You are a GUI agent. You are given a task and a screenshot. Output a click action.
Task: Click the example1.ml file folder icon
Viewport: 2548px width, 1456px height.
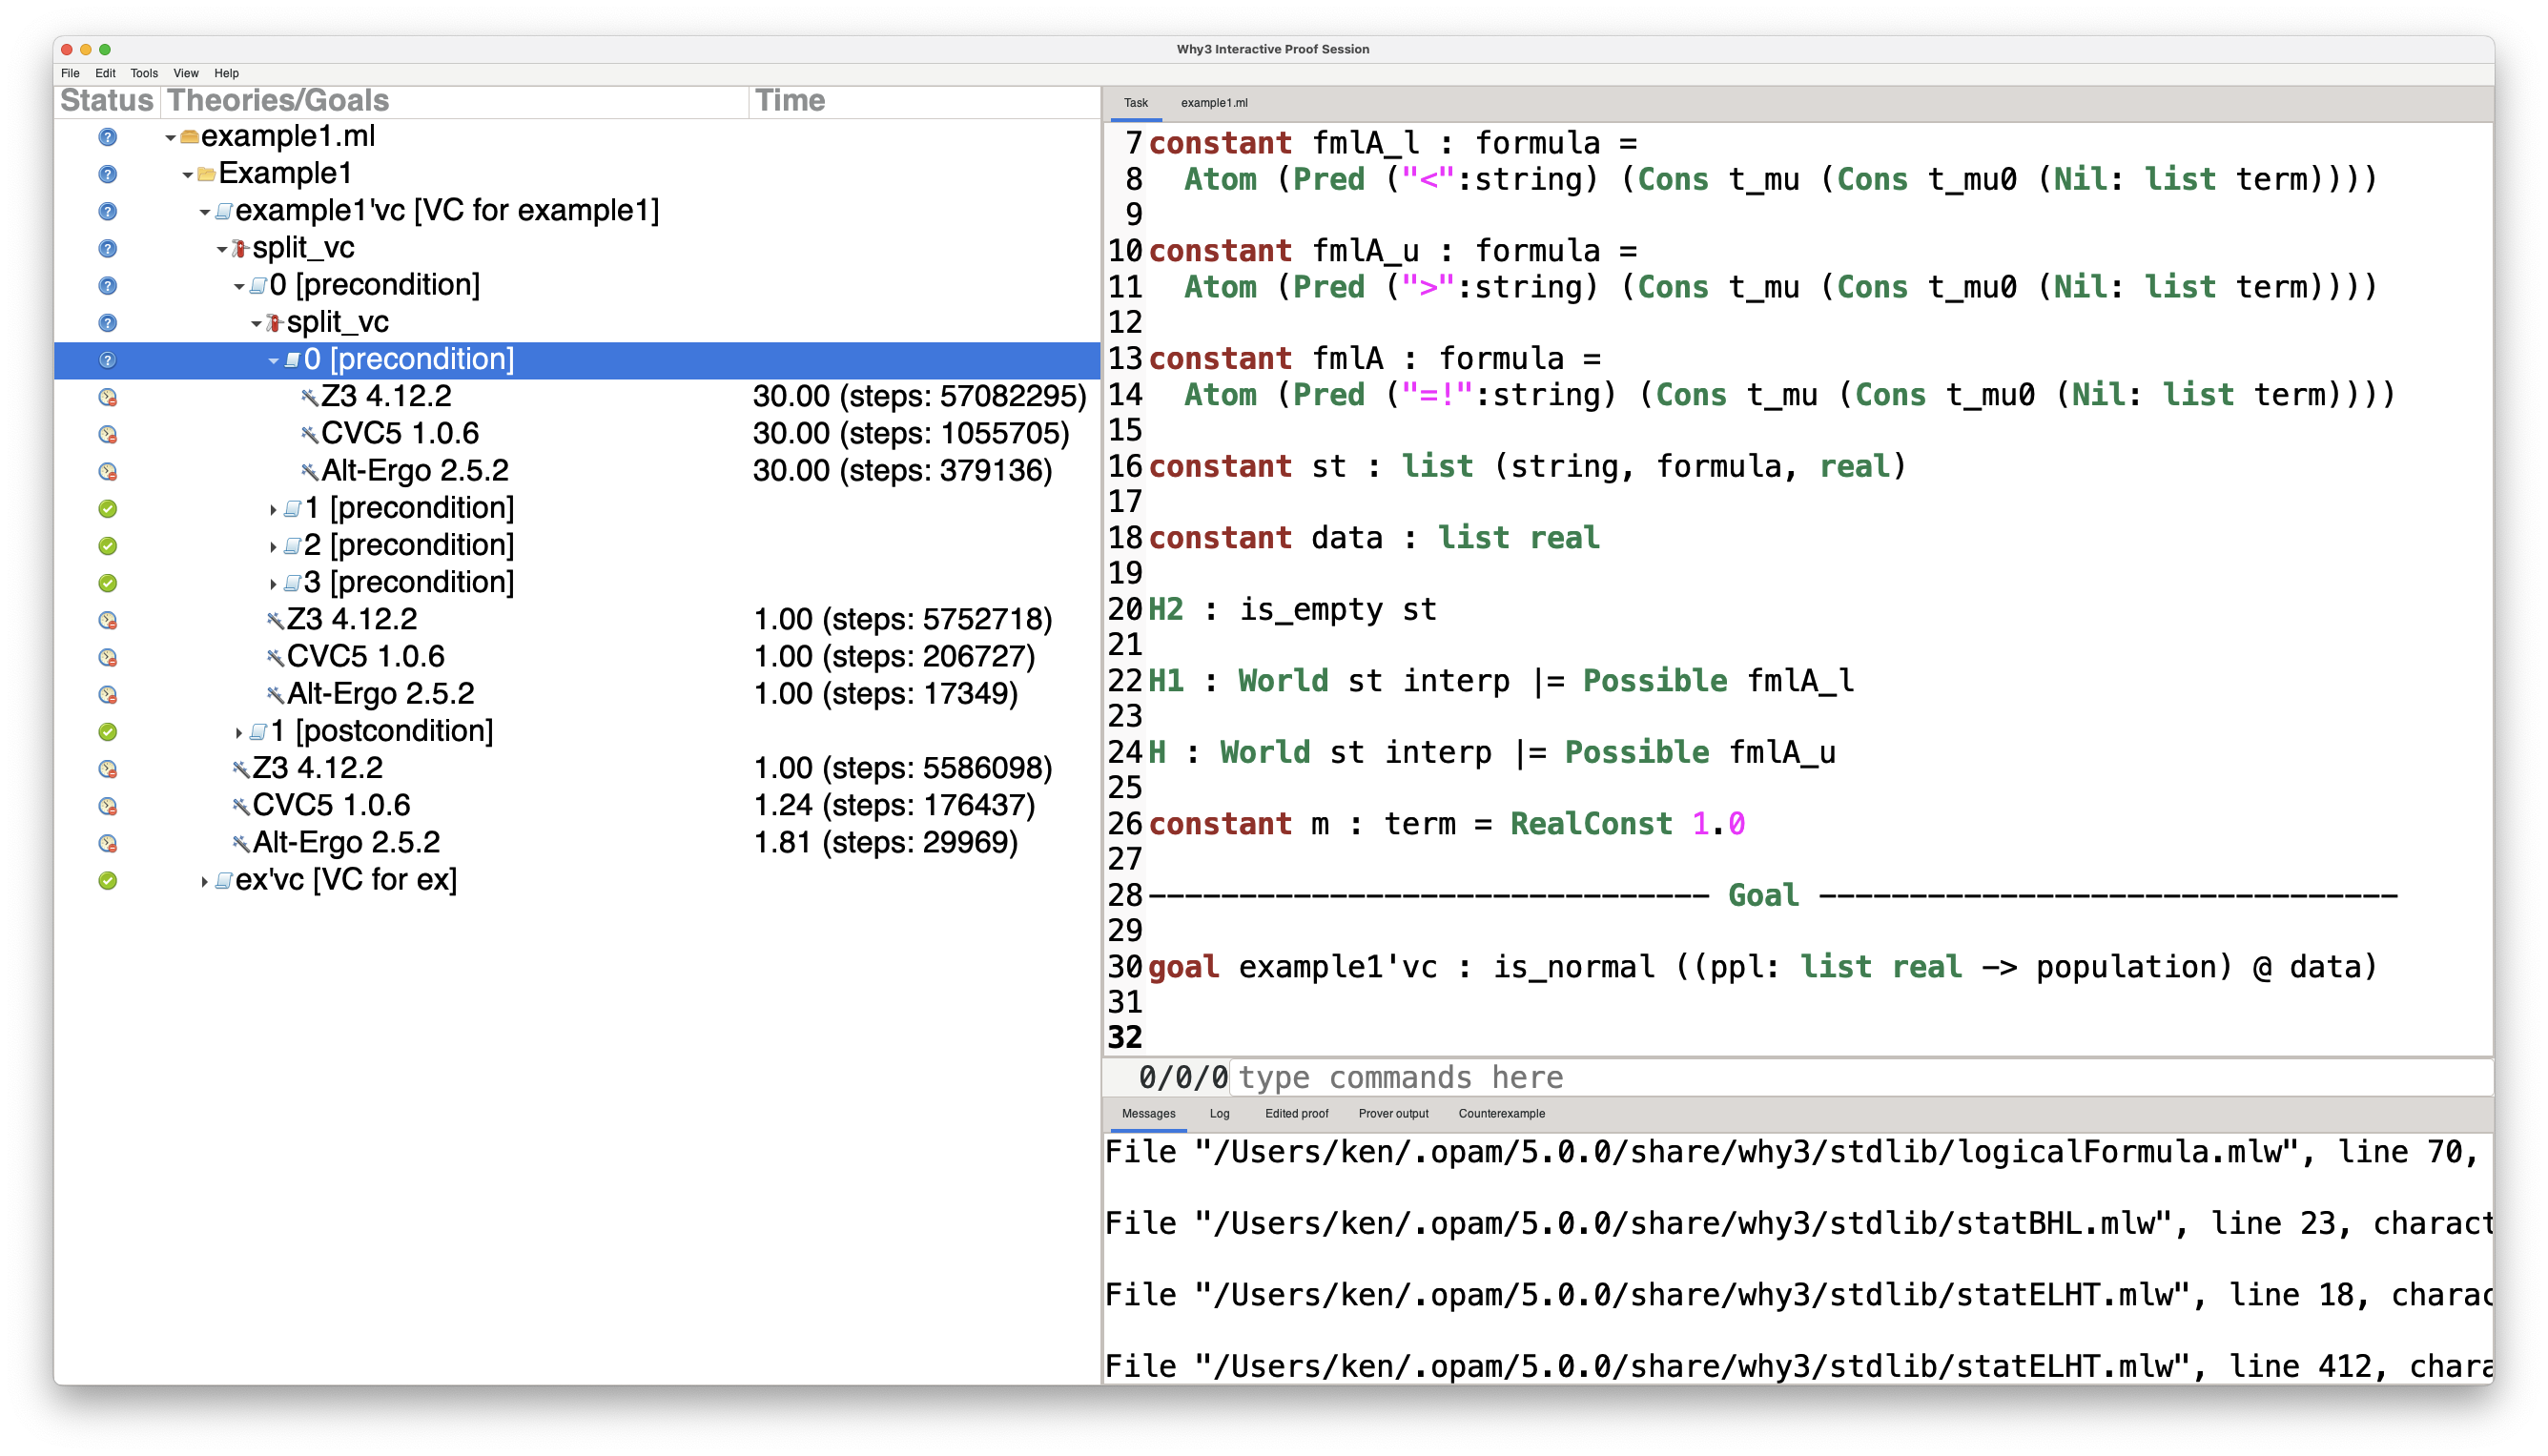click(x=189, y=137)
